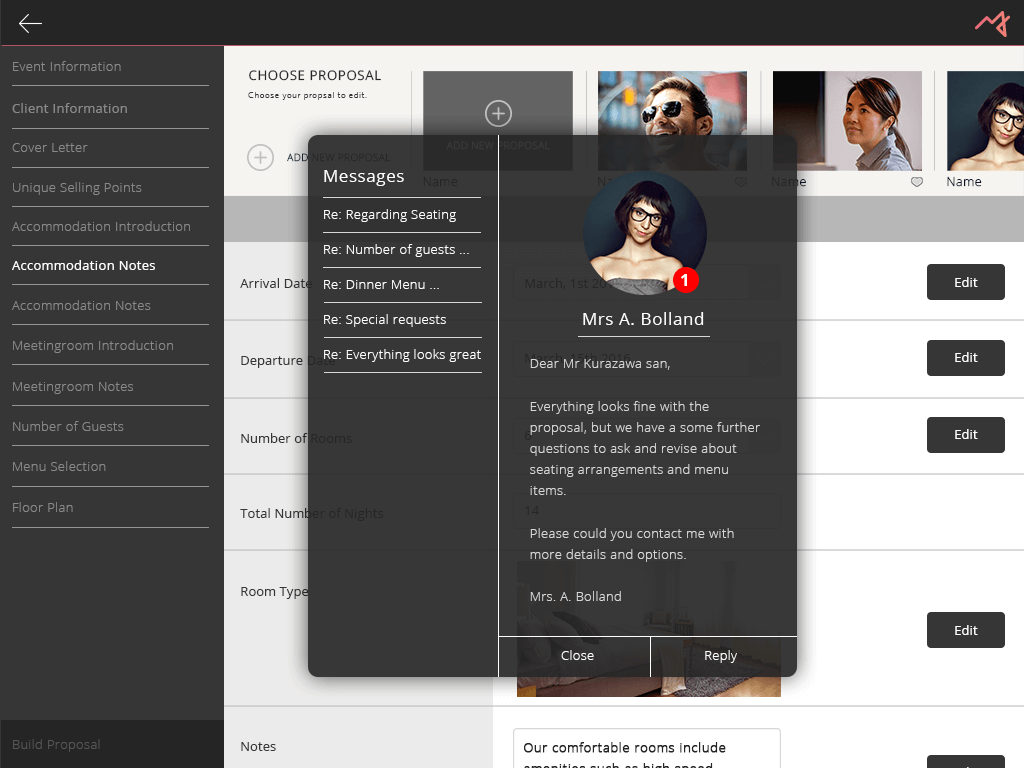Close the messages dialog

click(575, 656)
